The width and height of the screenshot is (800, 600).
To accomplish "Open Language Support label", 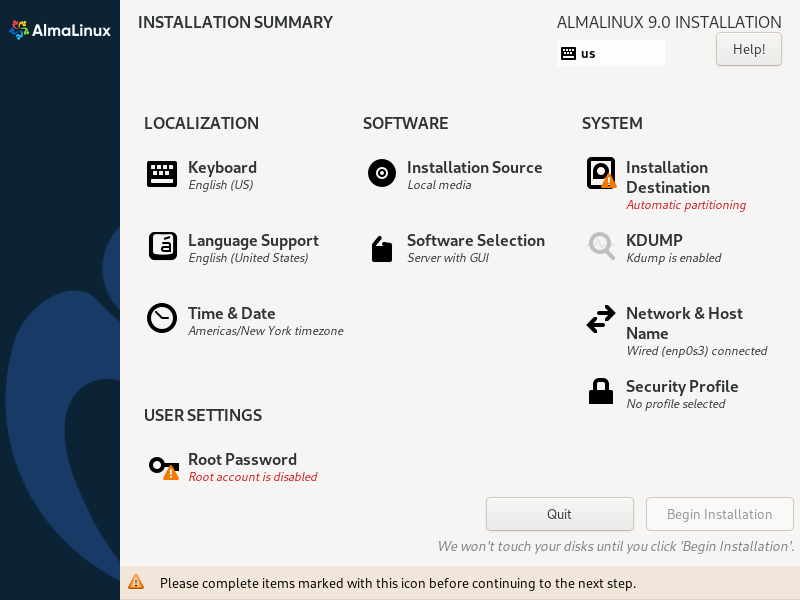I will 253,240.
